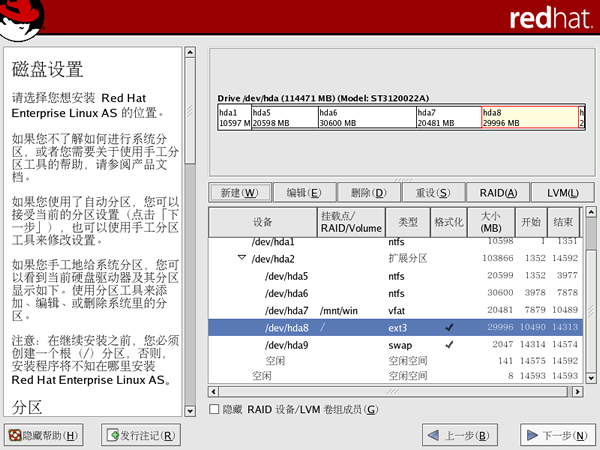
Task: Sort by Mount point/RAID/Volume column header
Action: (351, 222)
